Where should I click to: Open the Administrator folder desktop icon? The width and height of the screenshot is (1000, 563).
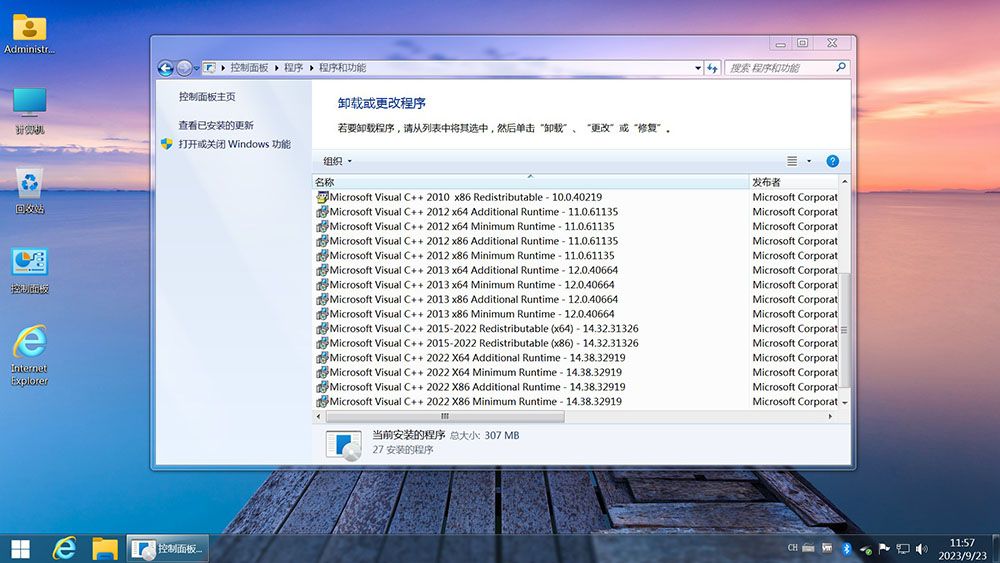(29, 34)
